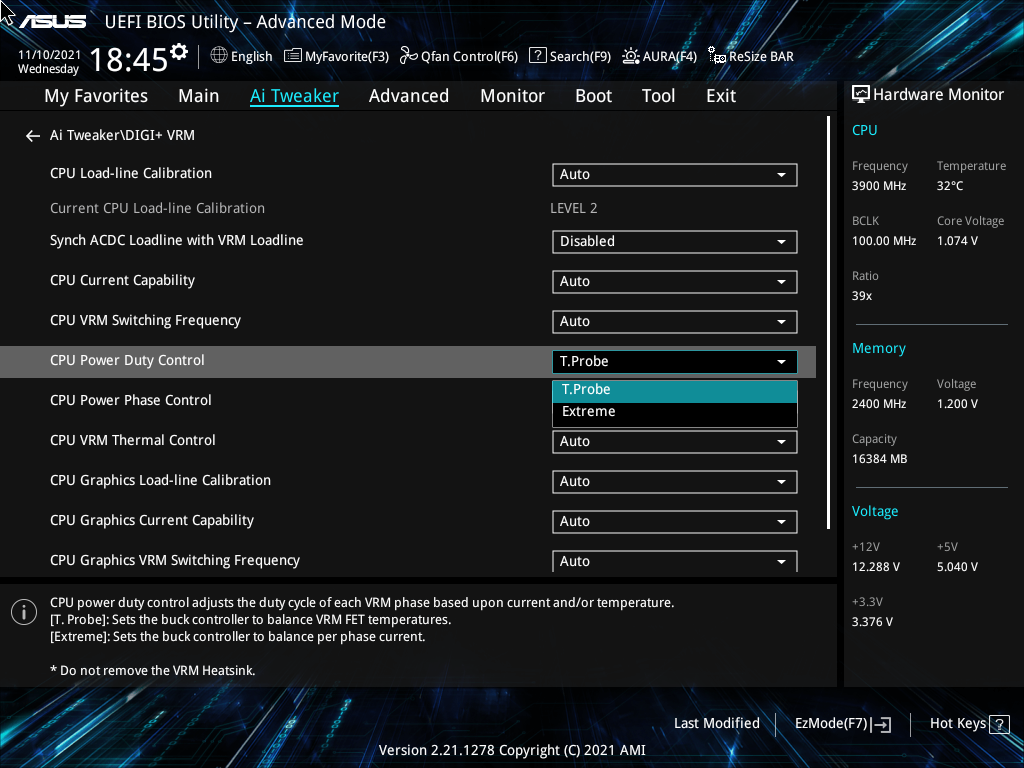Click the globe language icon
The height and width of the screenshot is (768, 1024).
pyautogui.click(x=219, y=56)
